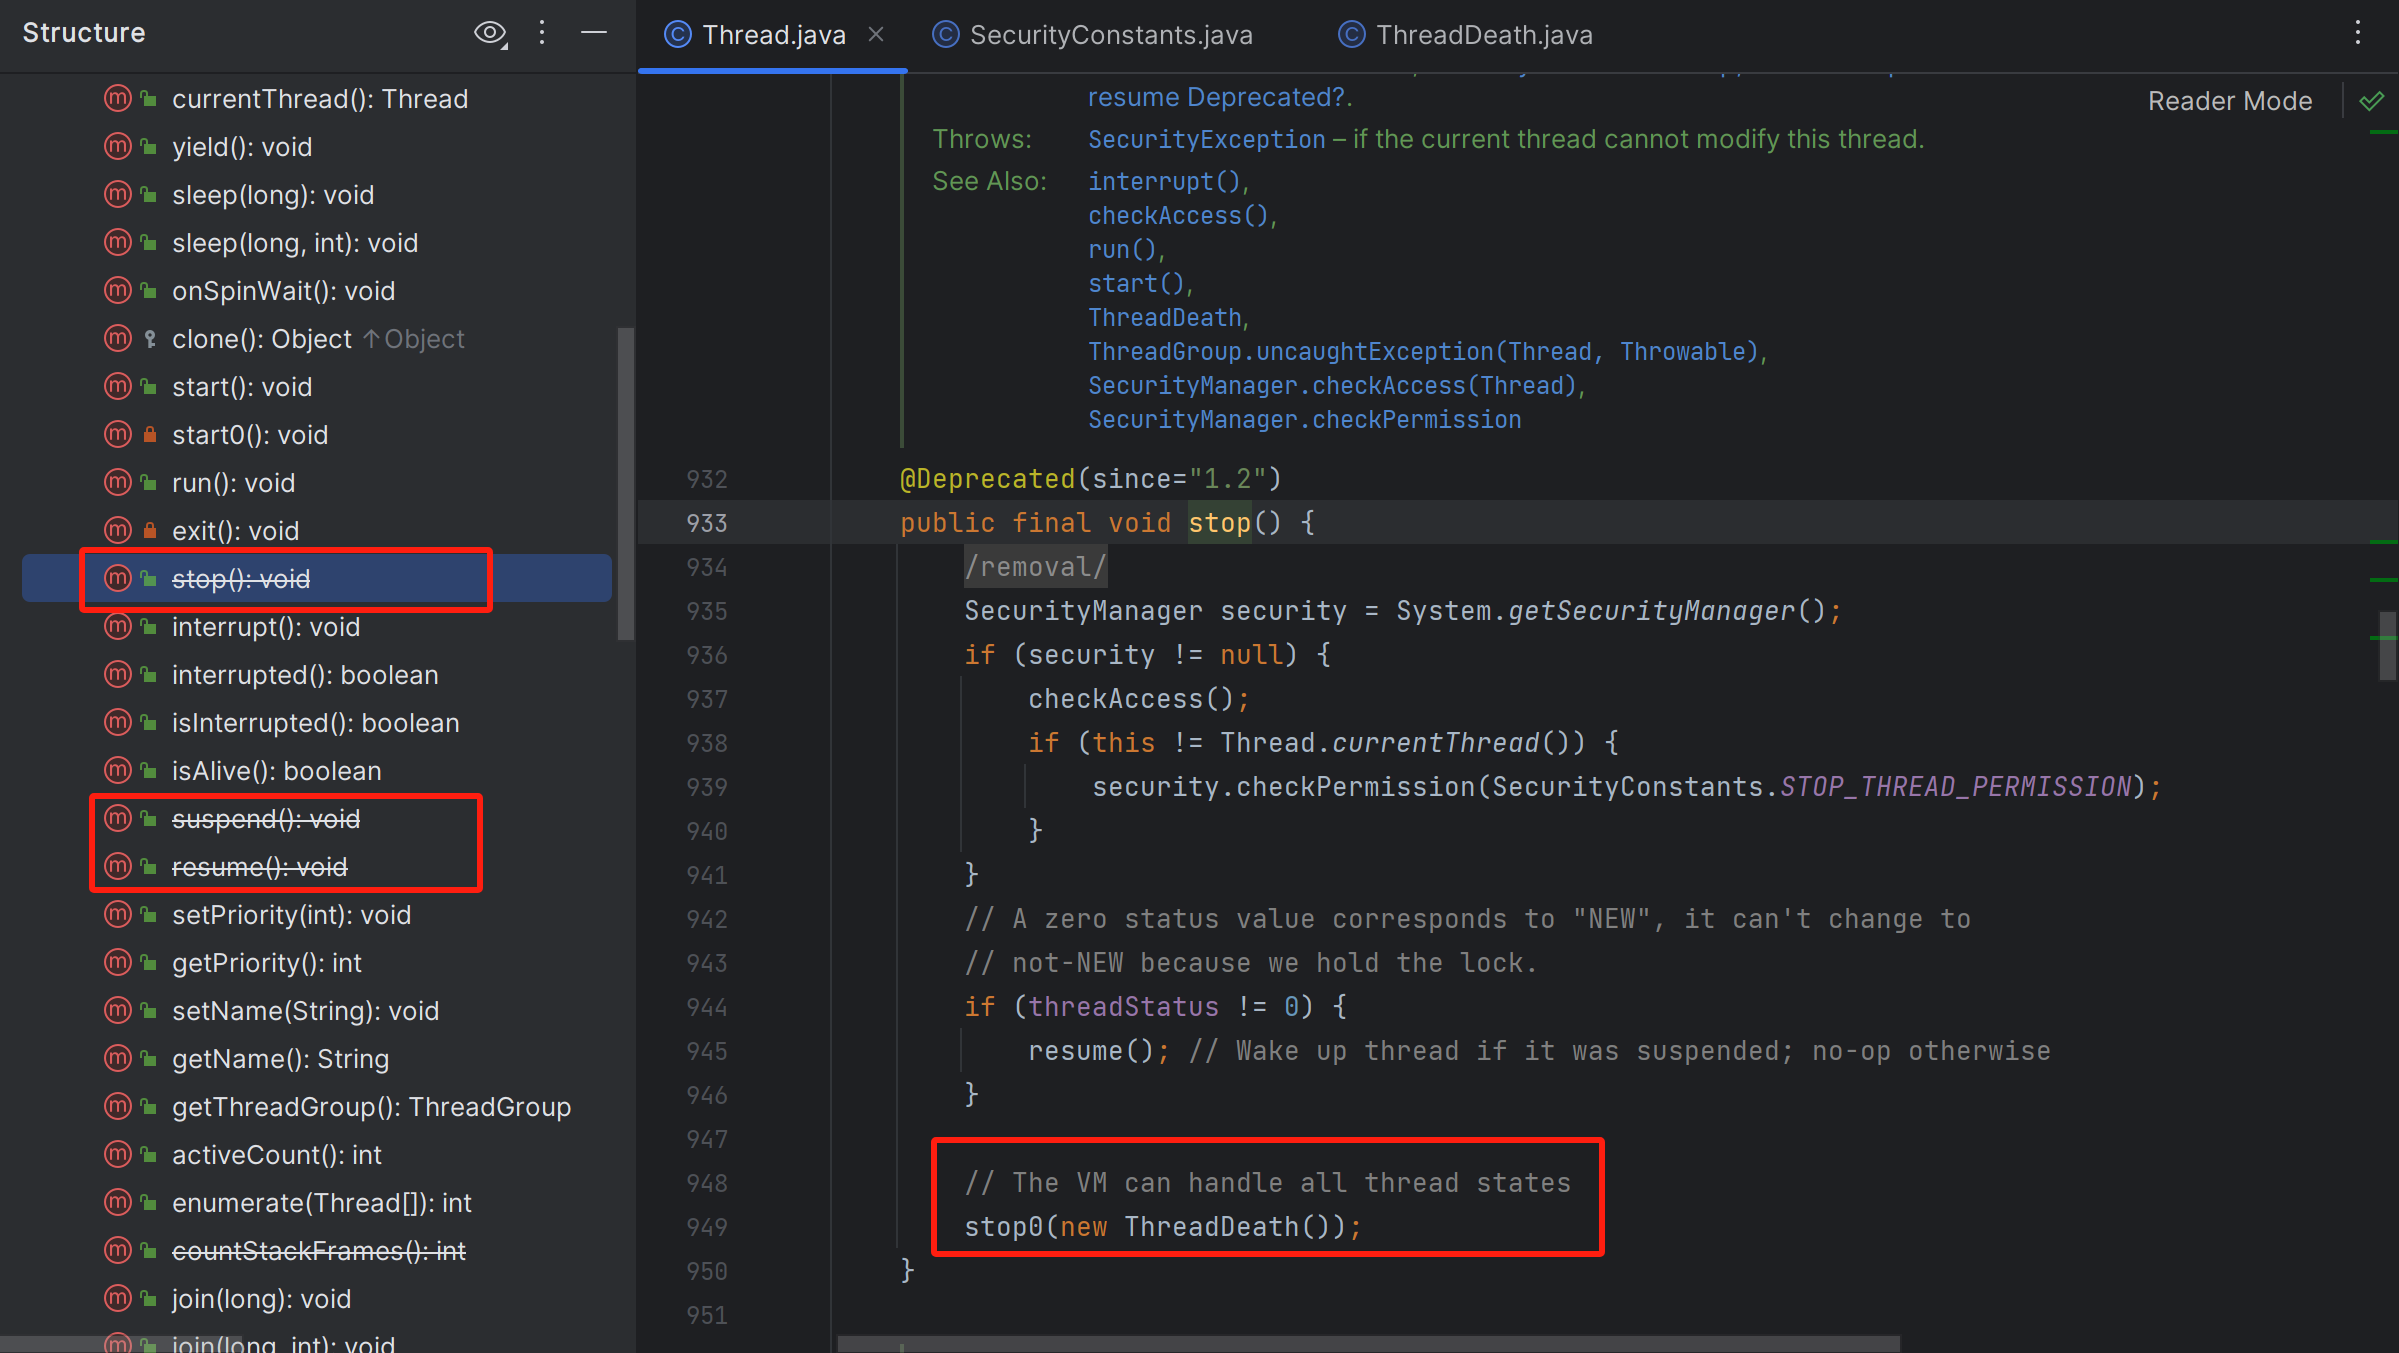Switch to ThreadDeath.java tab
The width and height of the screenshot is (2399, 1353).
[x=1483, y=35]
